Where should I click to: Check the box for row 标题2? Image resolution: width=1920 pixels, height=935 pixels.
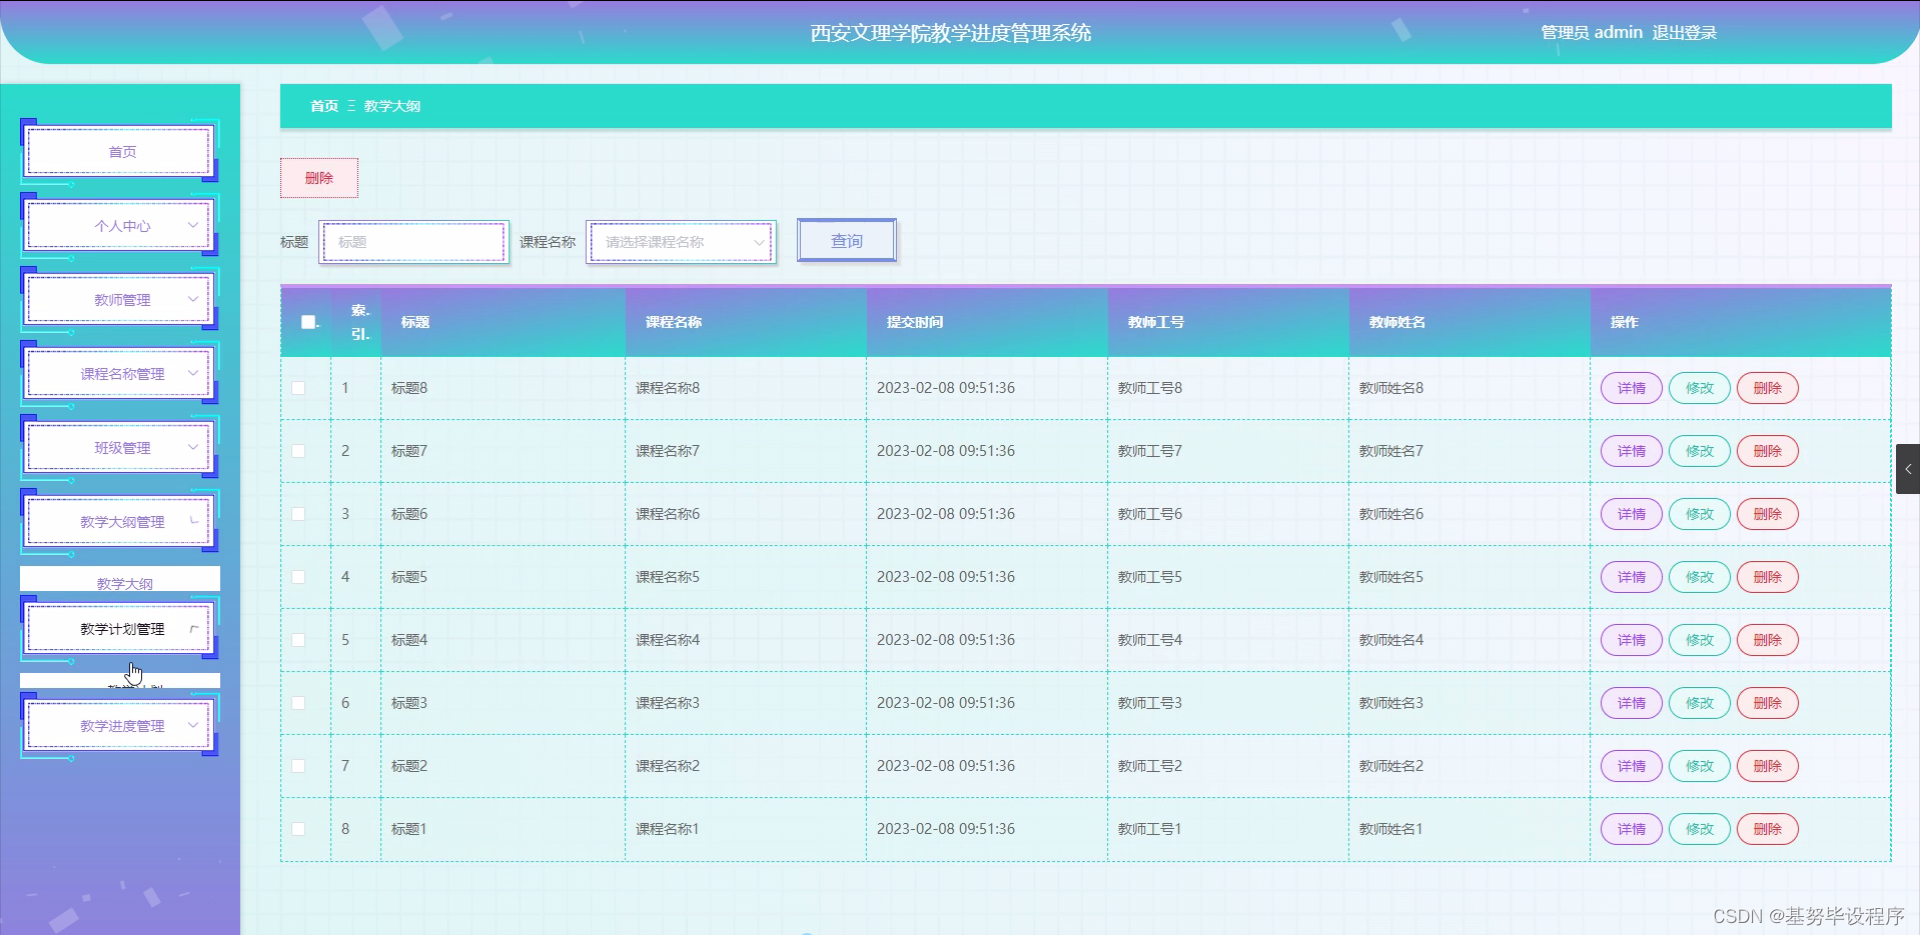[x=298, y=766]
